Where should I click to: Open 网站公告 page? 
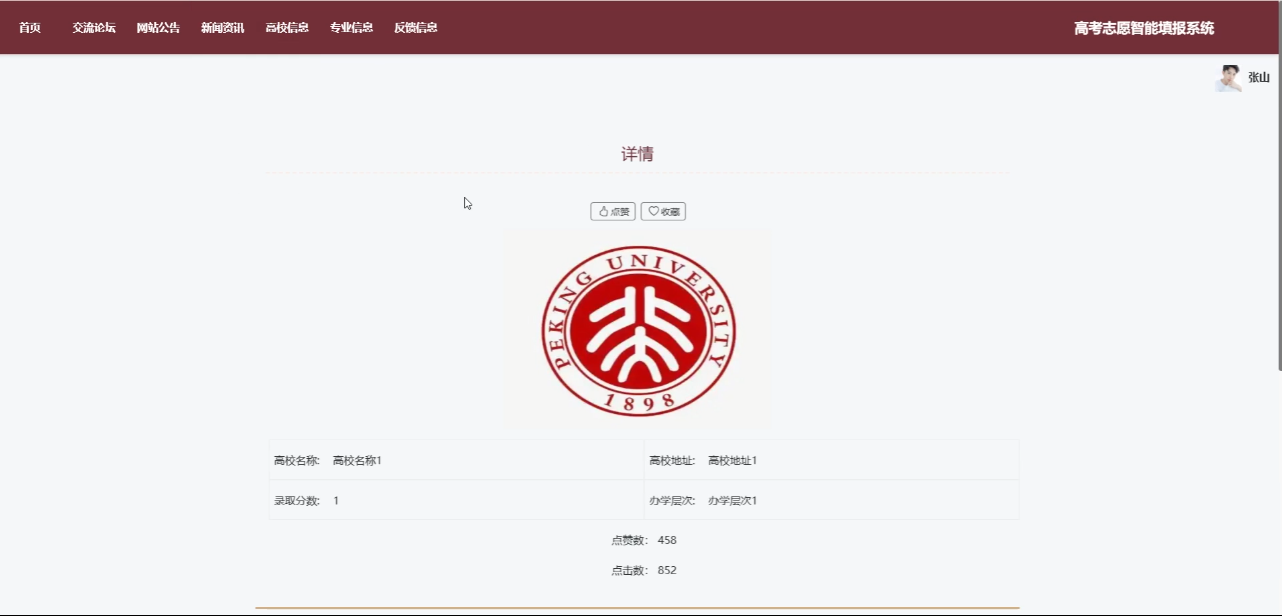click(158, 28)
